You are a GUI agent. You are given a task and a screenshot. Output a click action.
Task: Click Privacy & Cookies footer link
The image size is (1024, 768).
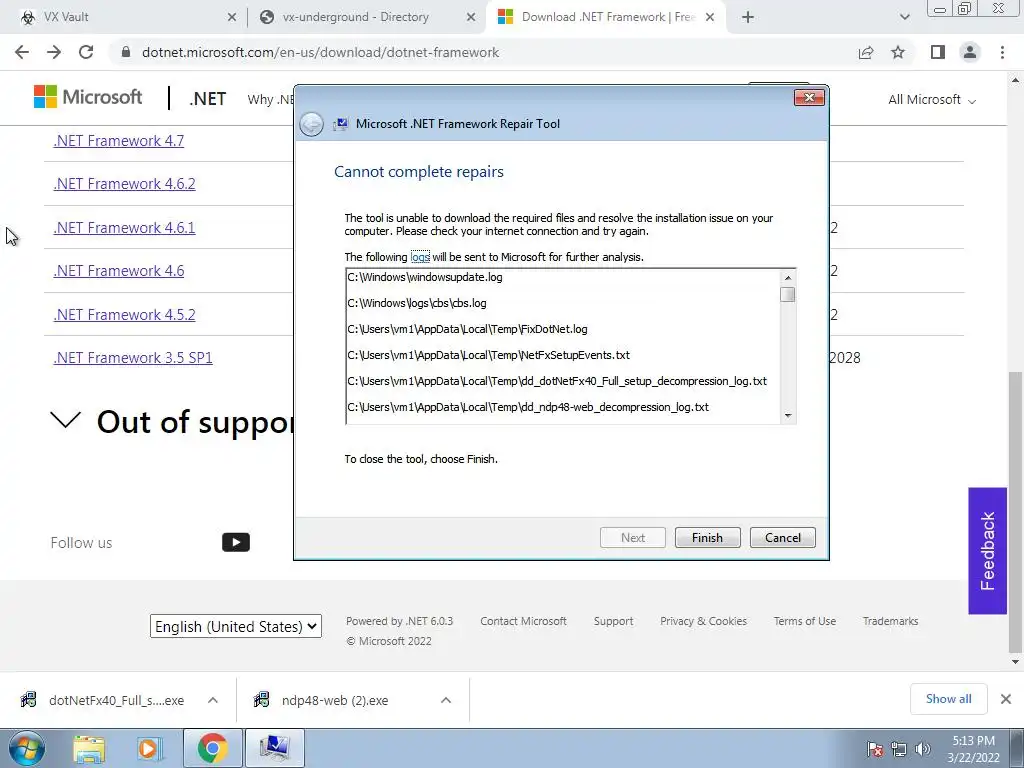tap(703, 621)
